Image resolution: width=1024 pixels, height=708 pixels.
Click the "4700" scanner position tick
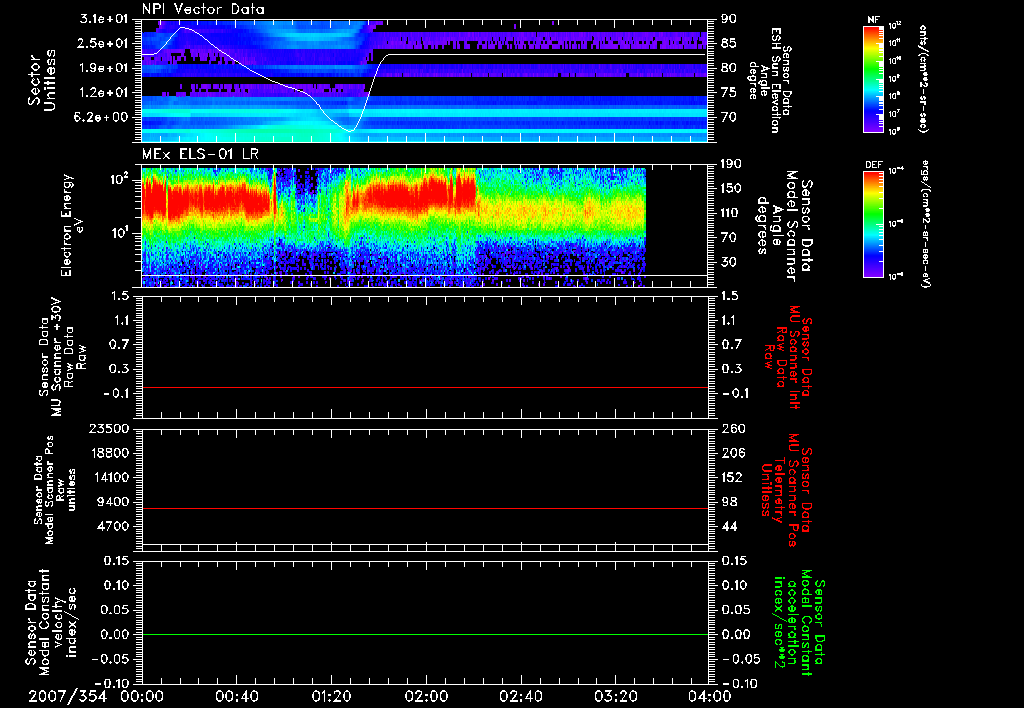(x=114, y=526)
